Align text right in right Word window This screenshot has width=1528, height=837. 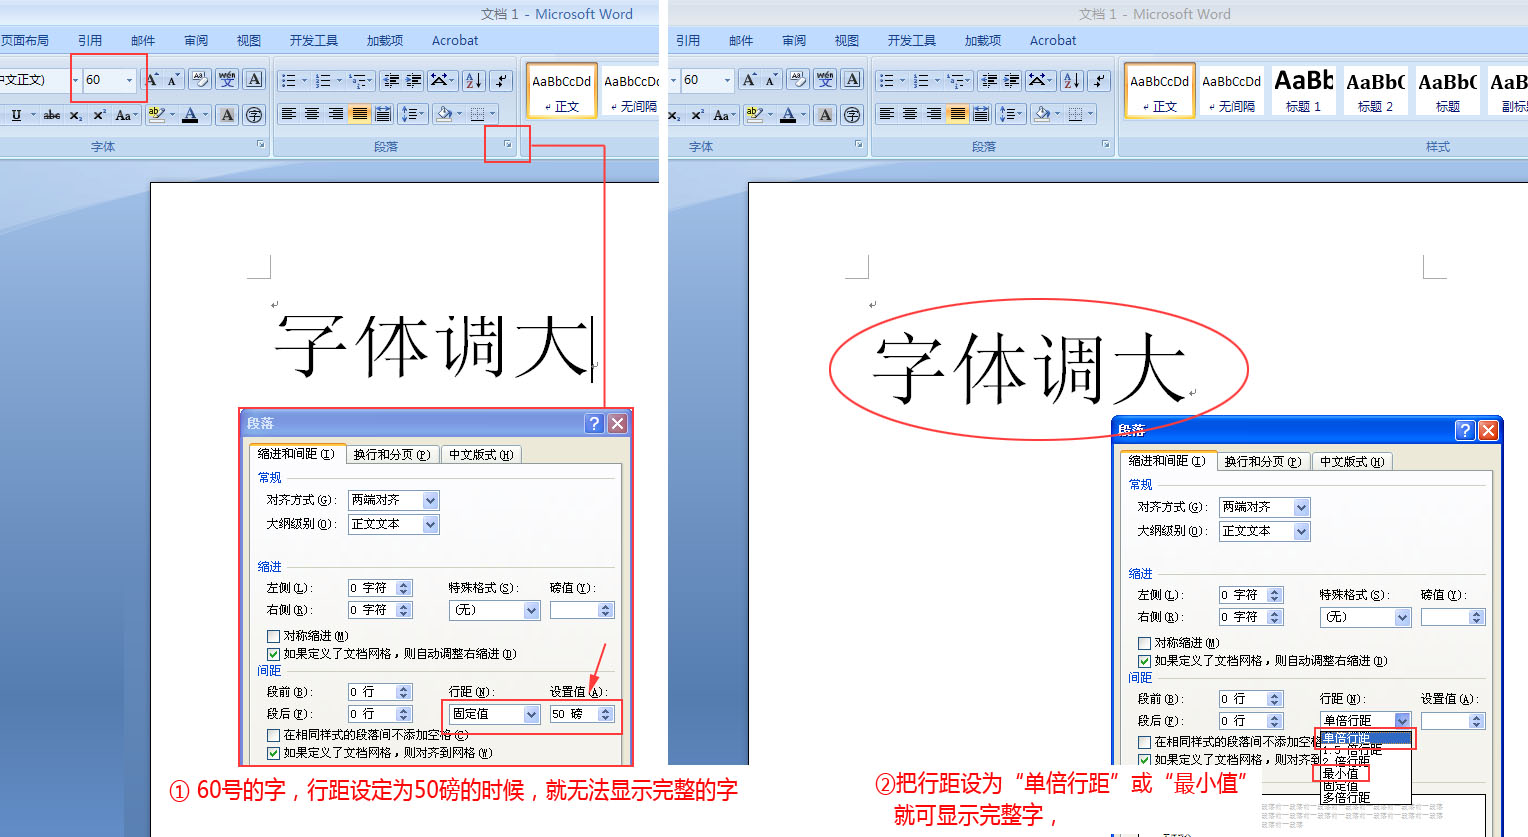coord(934,114)
